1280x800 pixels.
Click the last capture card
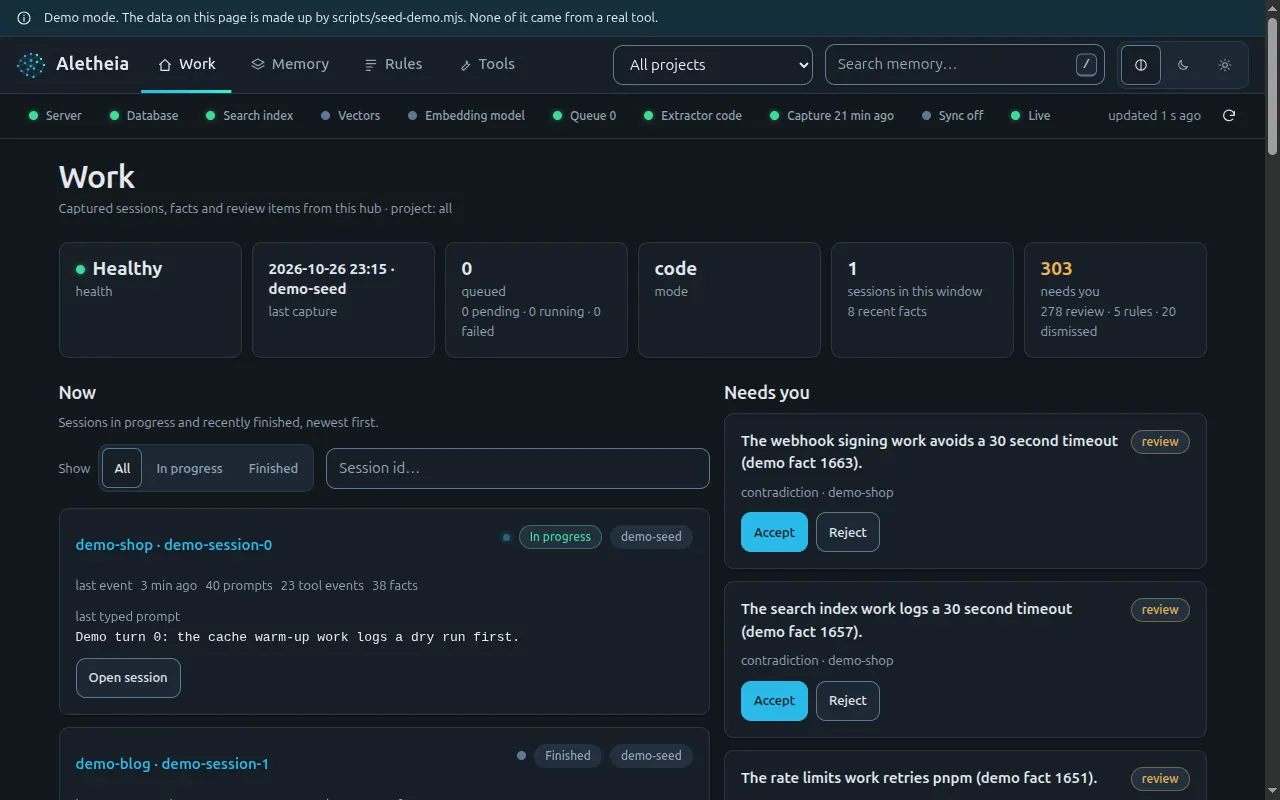click(343, 300)
